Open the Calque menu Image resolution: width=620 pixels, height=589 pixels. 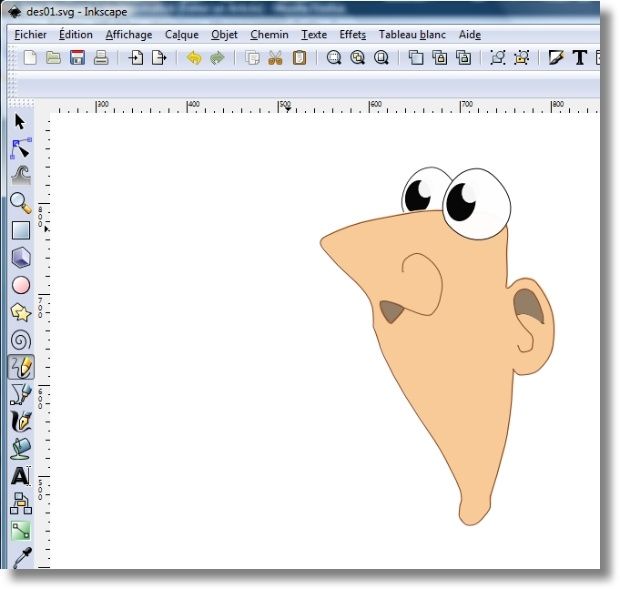pyautogui.click(x=181, y=35)
